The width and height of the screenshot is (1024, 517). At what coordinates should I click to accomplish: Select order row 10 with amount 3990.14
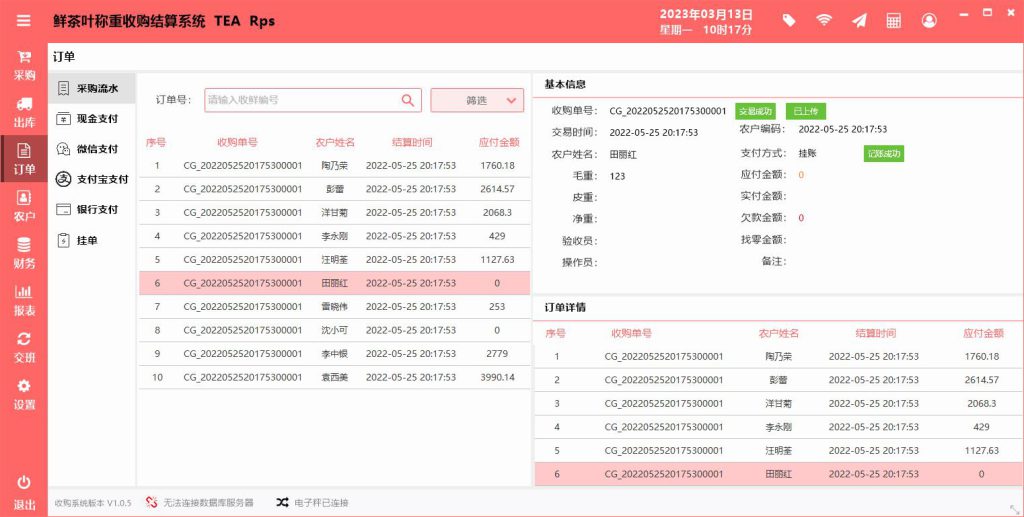(x=334, y=377)
